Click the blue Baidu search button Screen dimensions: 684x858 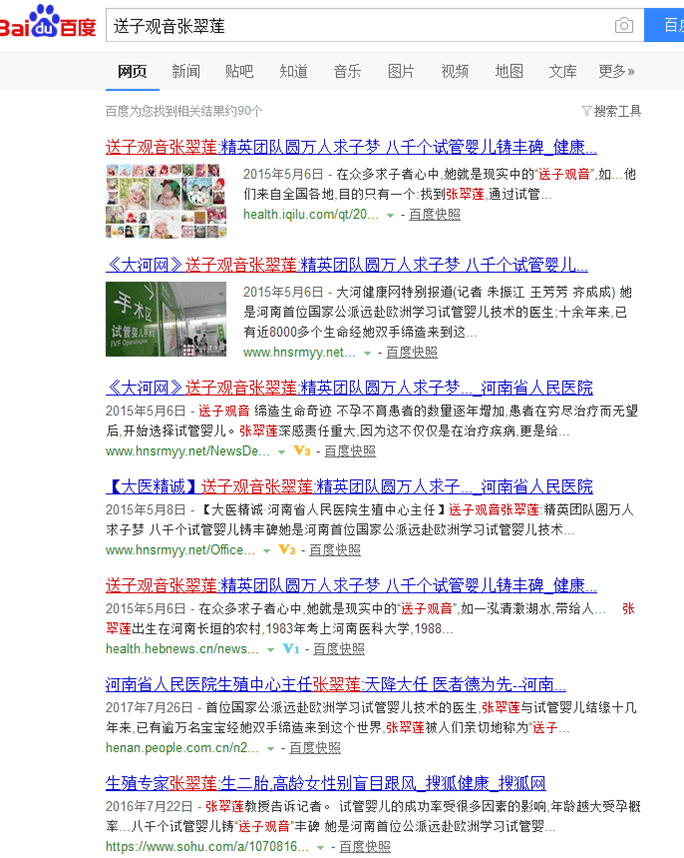pyautogui.click(x=664, y=25)
